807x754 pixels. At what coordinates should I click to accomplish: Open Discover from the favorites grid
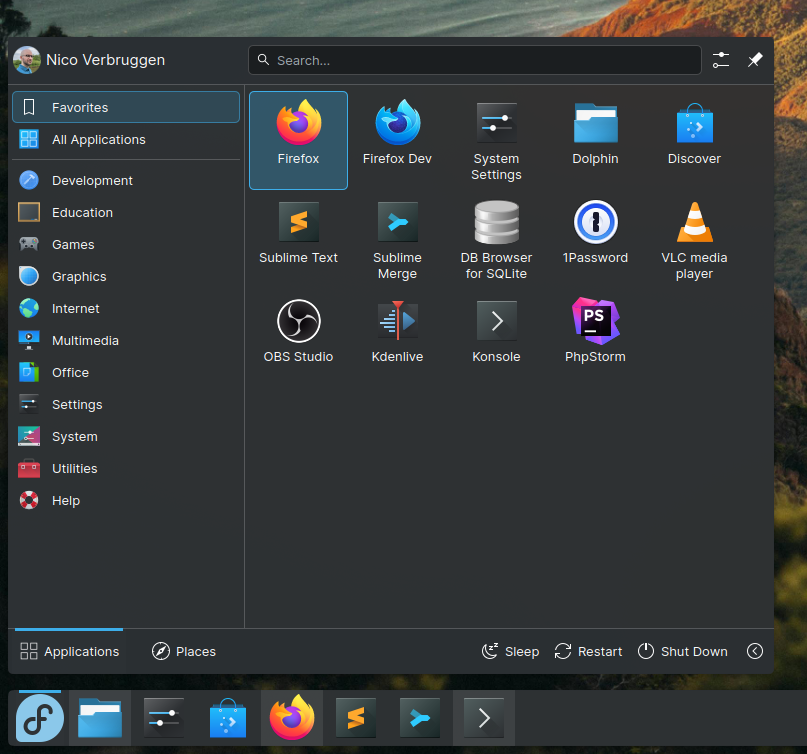[694, 140]
